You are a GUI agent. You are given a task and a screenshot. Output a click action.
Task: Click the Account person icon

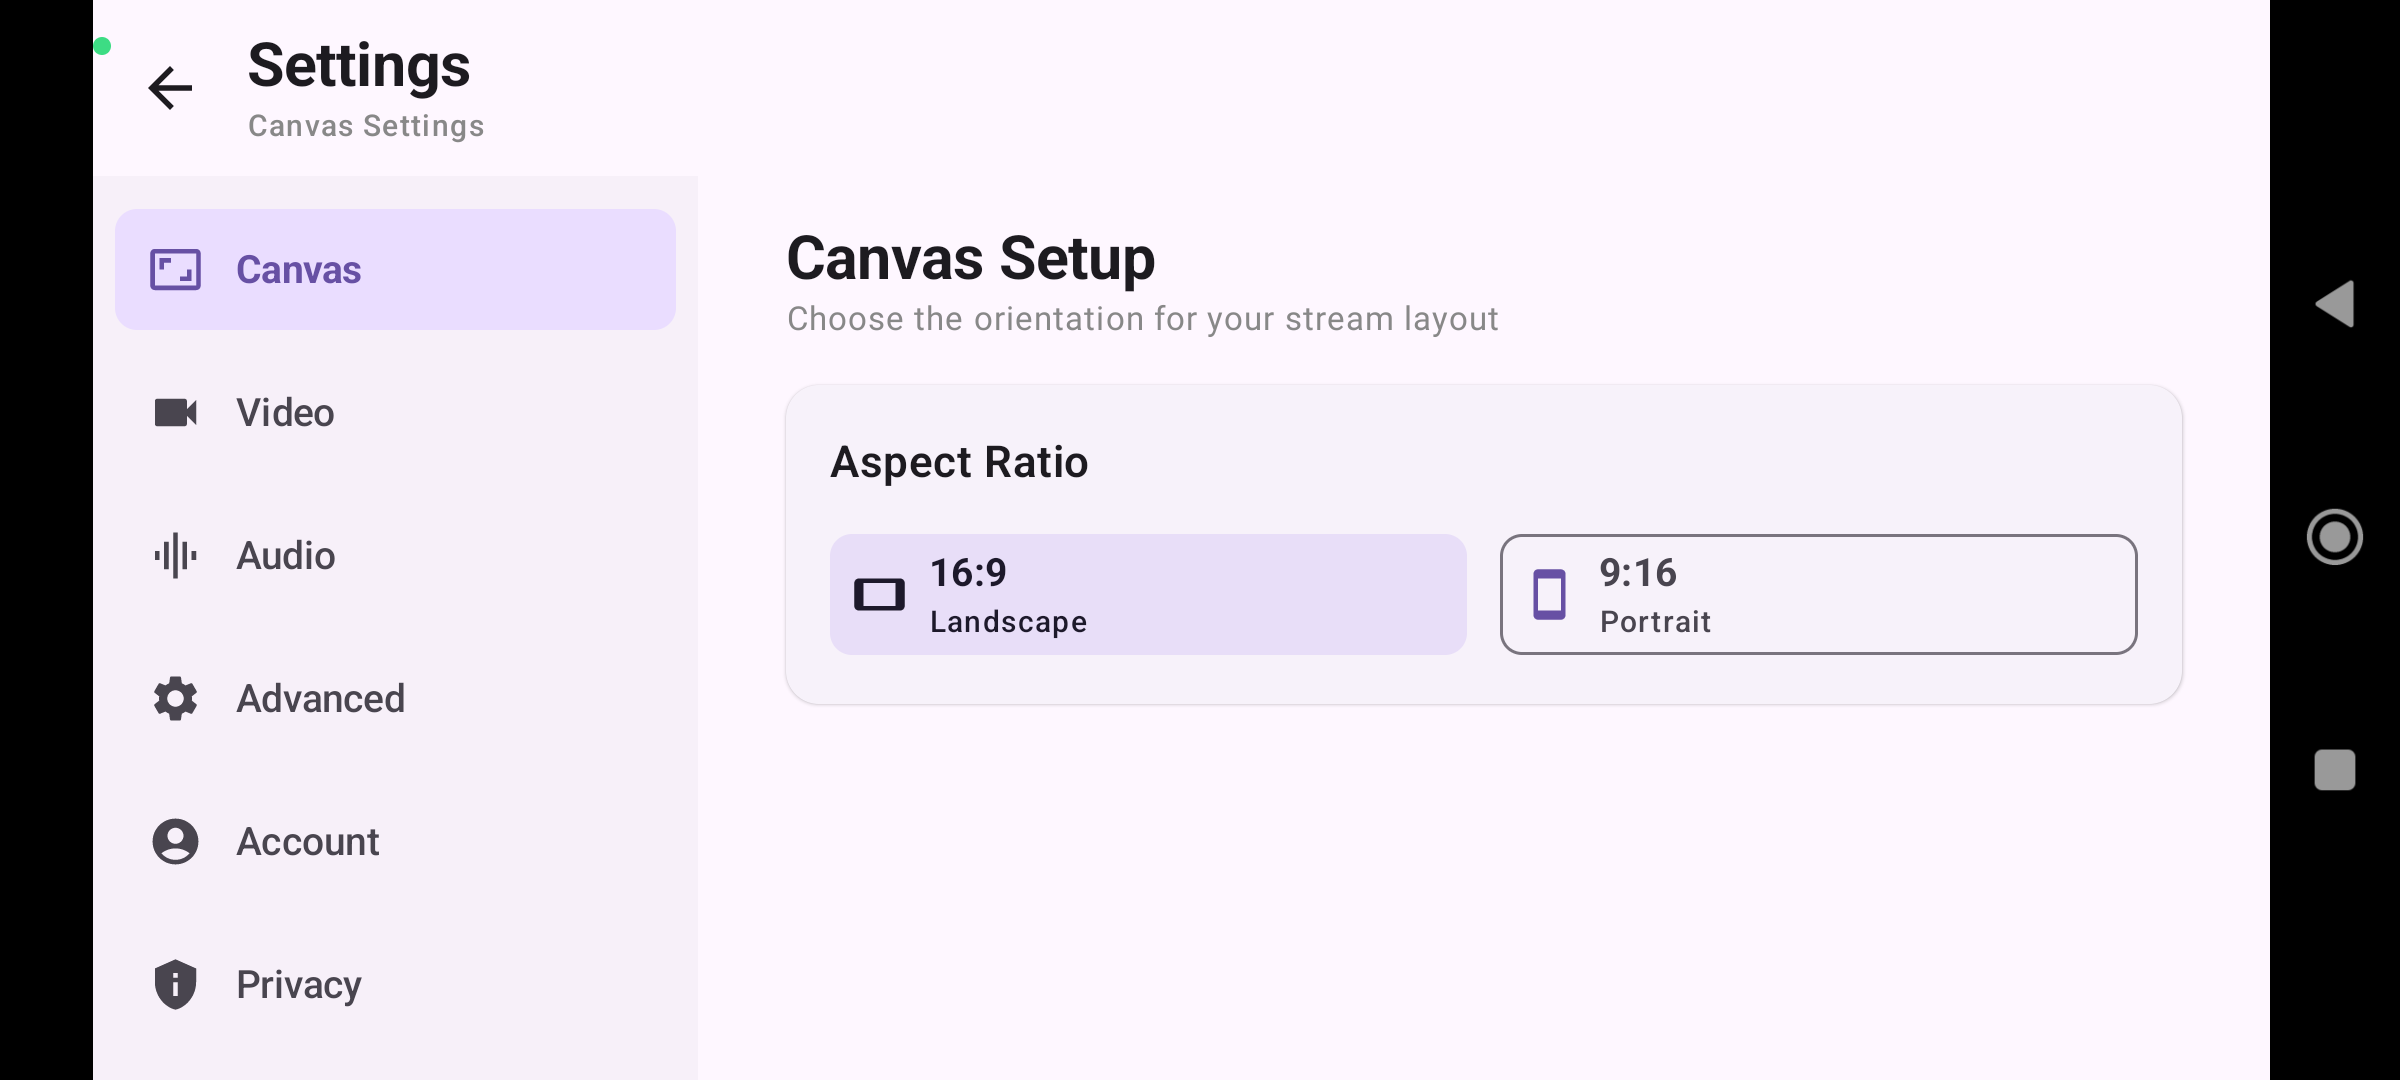(x=175, y=841)
